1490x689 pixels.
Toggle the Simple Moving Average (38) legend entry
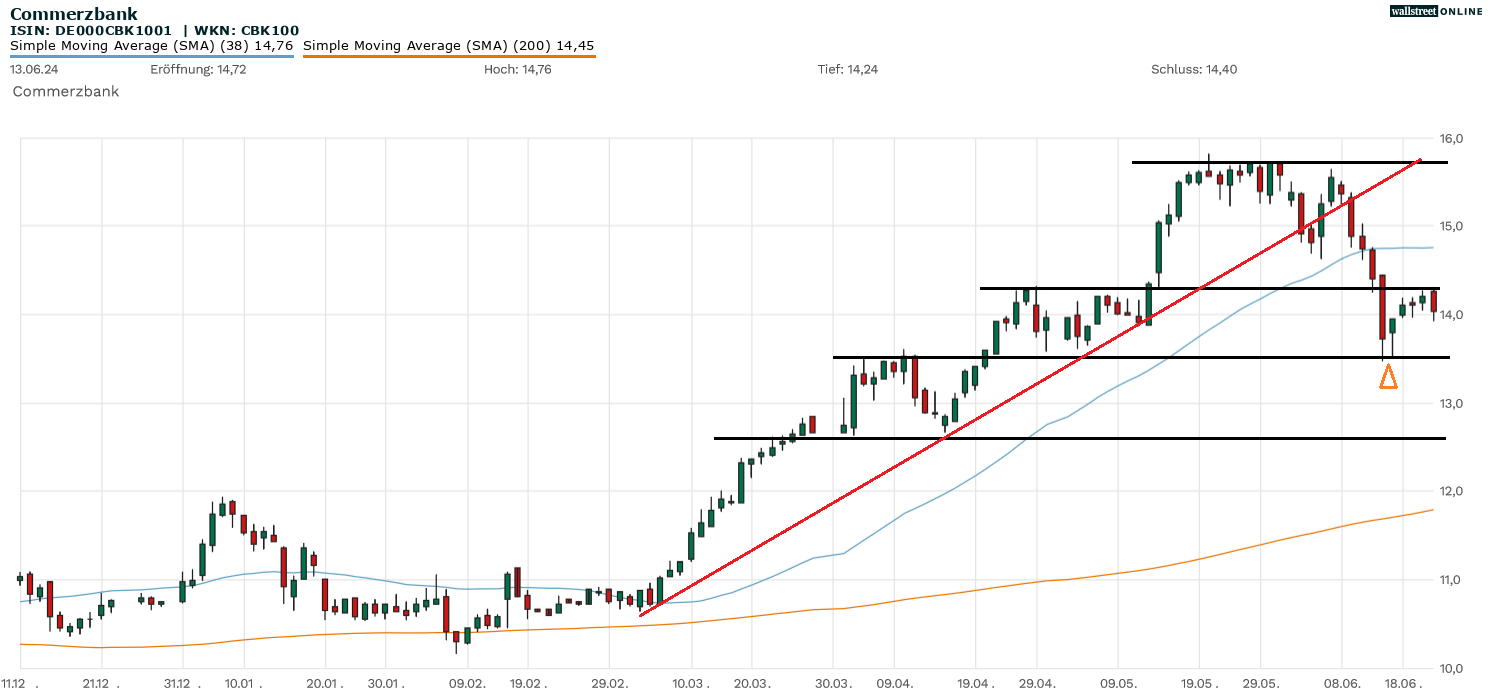click(150, 45)
